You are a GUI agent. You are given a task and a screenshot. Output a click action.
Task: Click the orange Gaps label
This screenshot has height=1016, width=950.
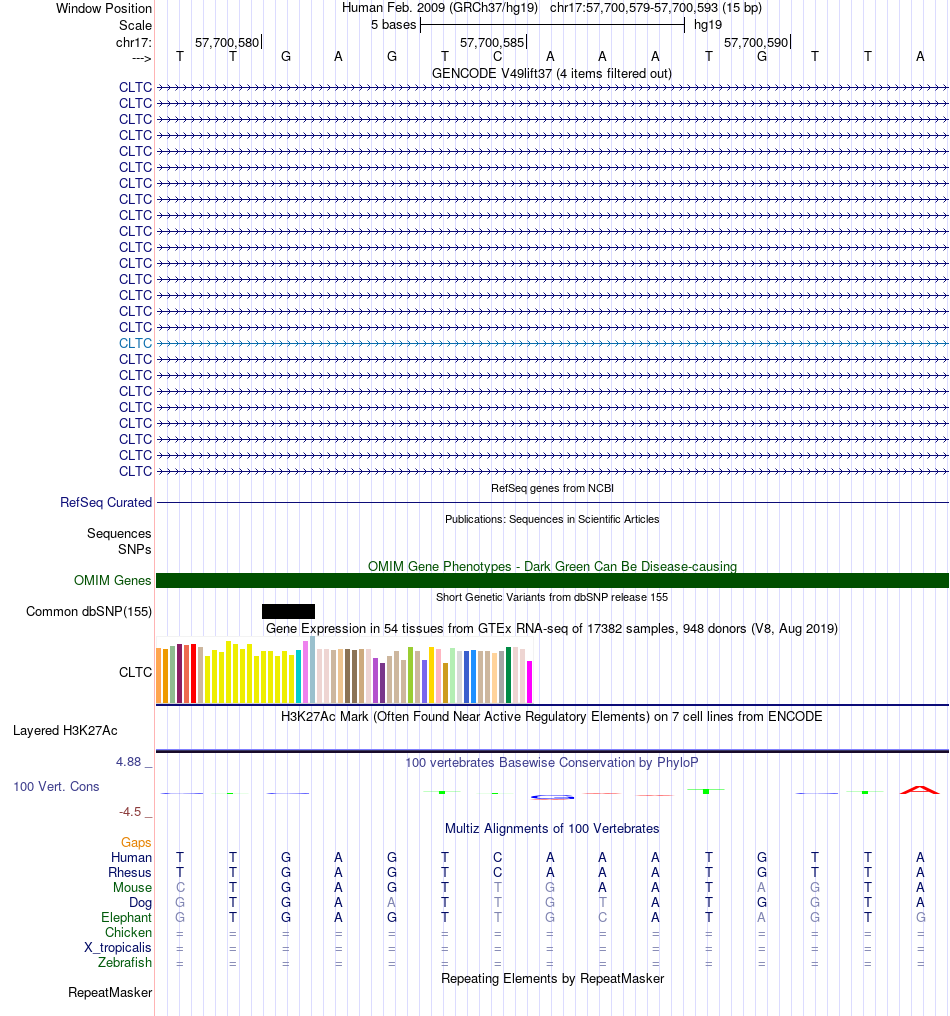tap(136, 843)
